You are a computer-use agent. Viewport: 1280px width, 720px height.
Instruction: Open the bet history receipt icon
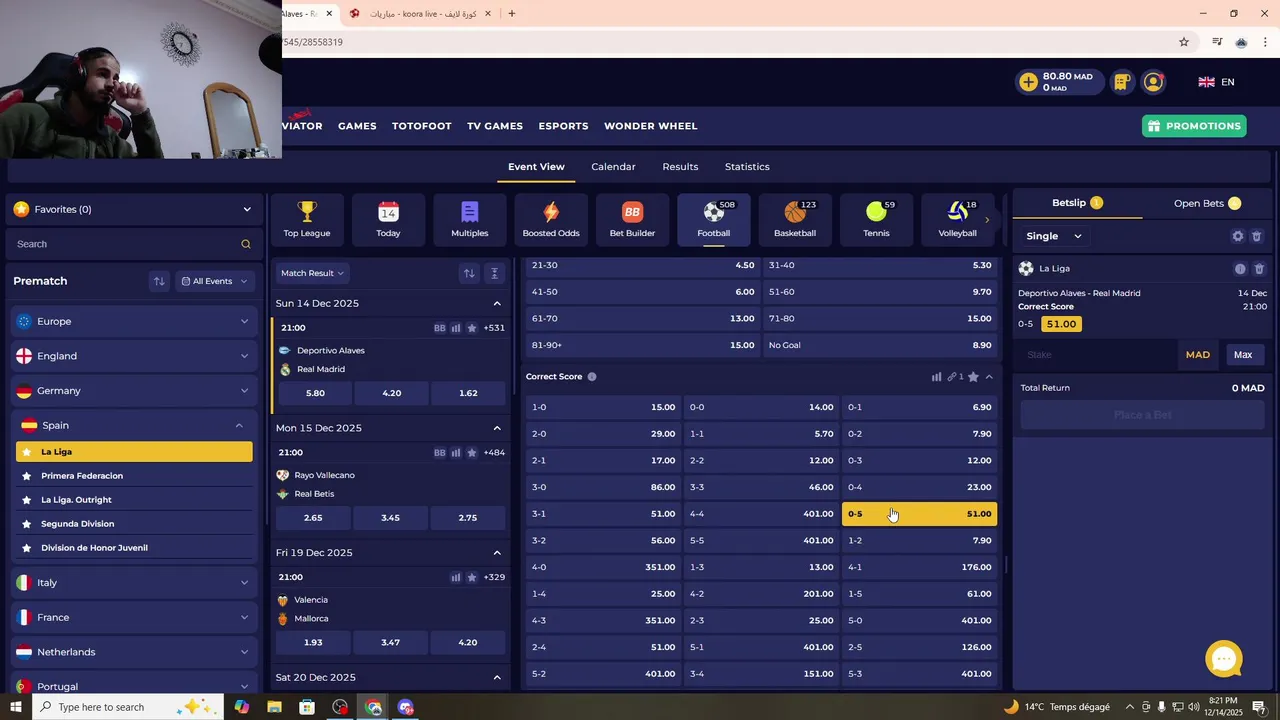click(x=1122, y=82)
